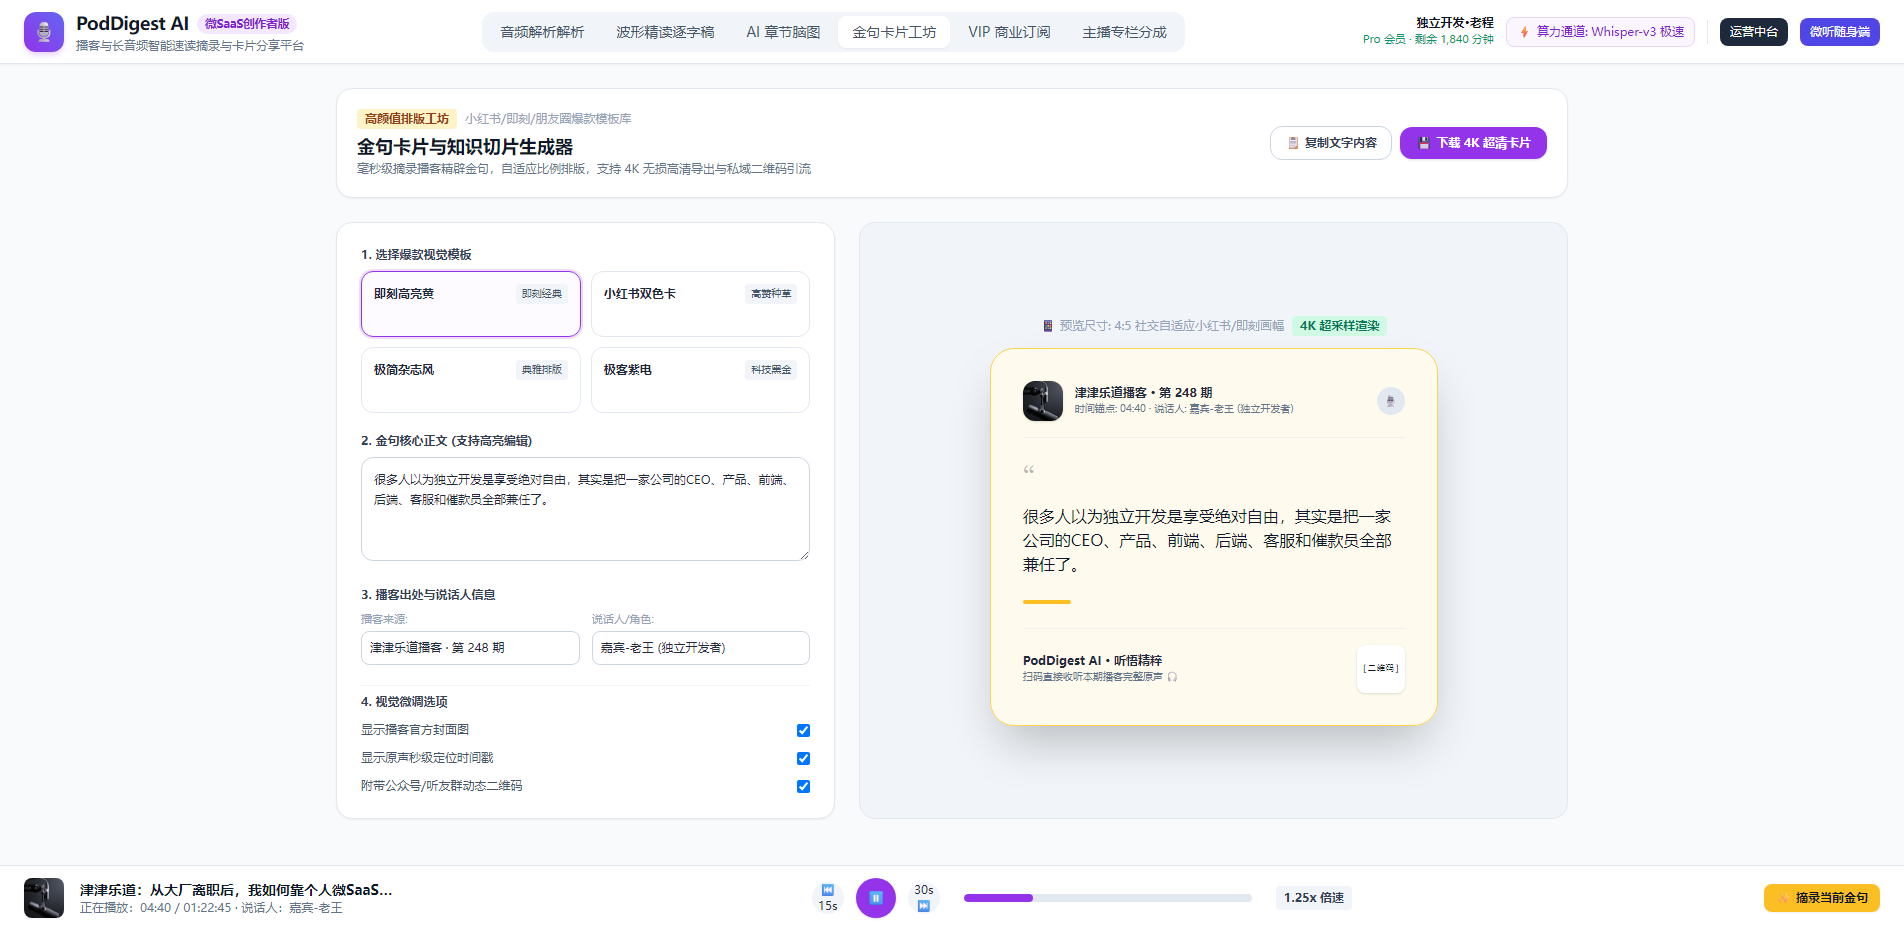
Task: Click the player bar cover thumbnail
Action: [44, 898]
